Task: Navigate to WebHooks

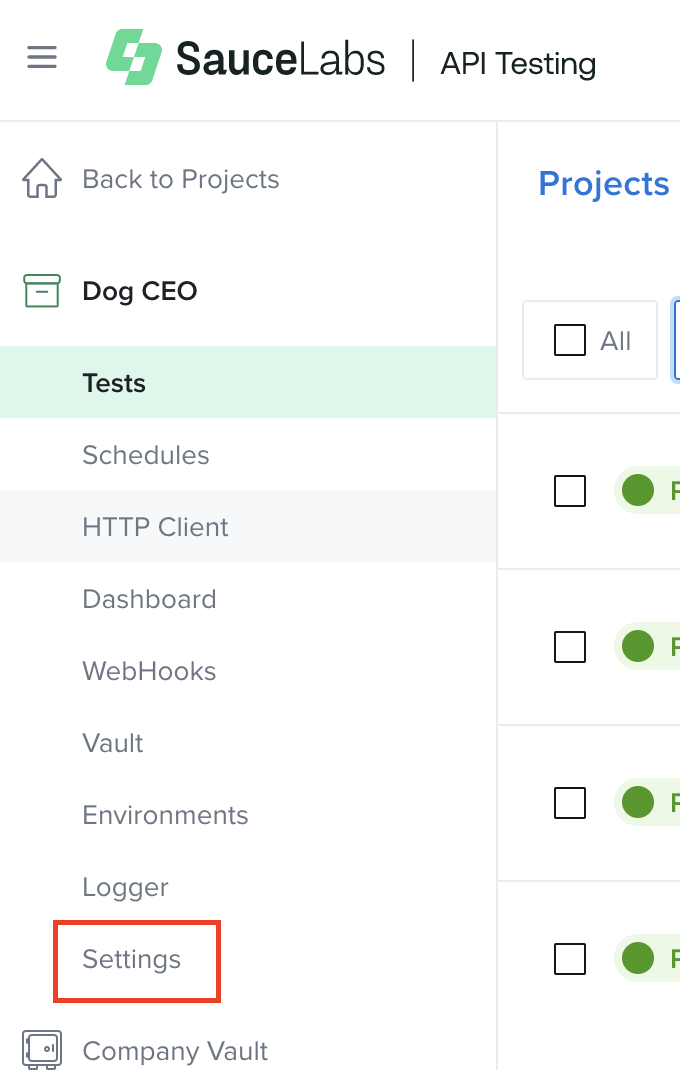Action: pyautogui.click(x=149, y=671)
